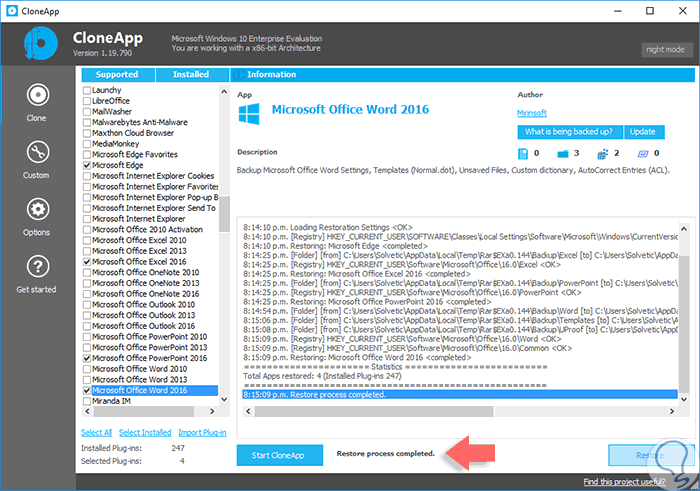Open the Options gear icon
The width and height of the screenshot is (700, 491).
pyautogui.click(x=38, y=209)
